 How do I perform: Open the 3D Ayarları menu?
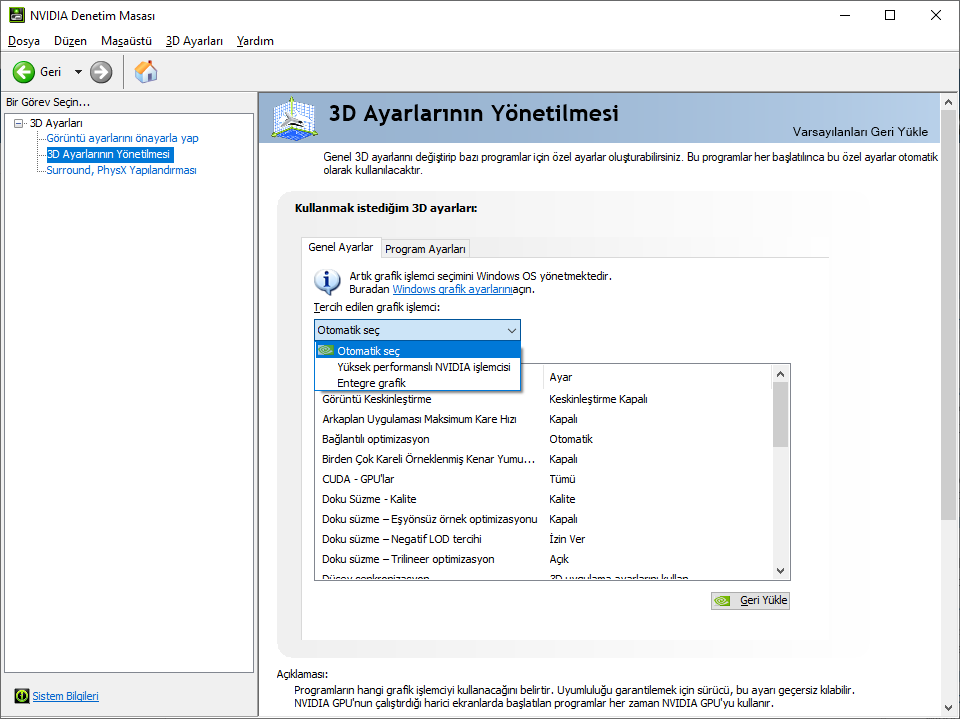194,41
